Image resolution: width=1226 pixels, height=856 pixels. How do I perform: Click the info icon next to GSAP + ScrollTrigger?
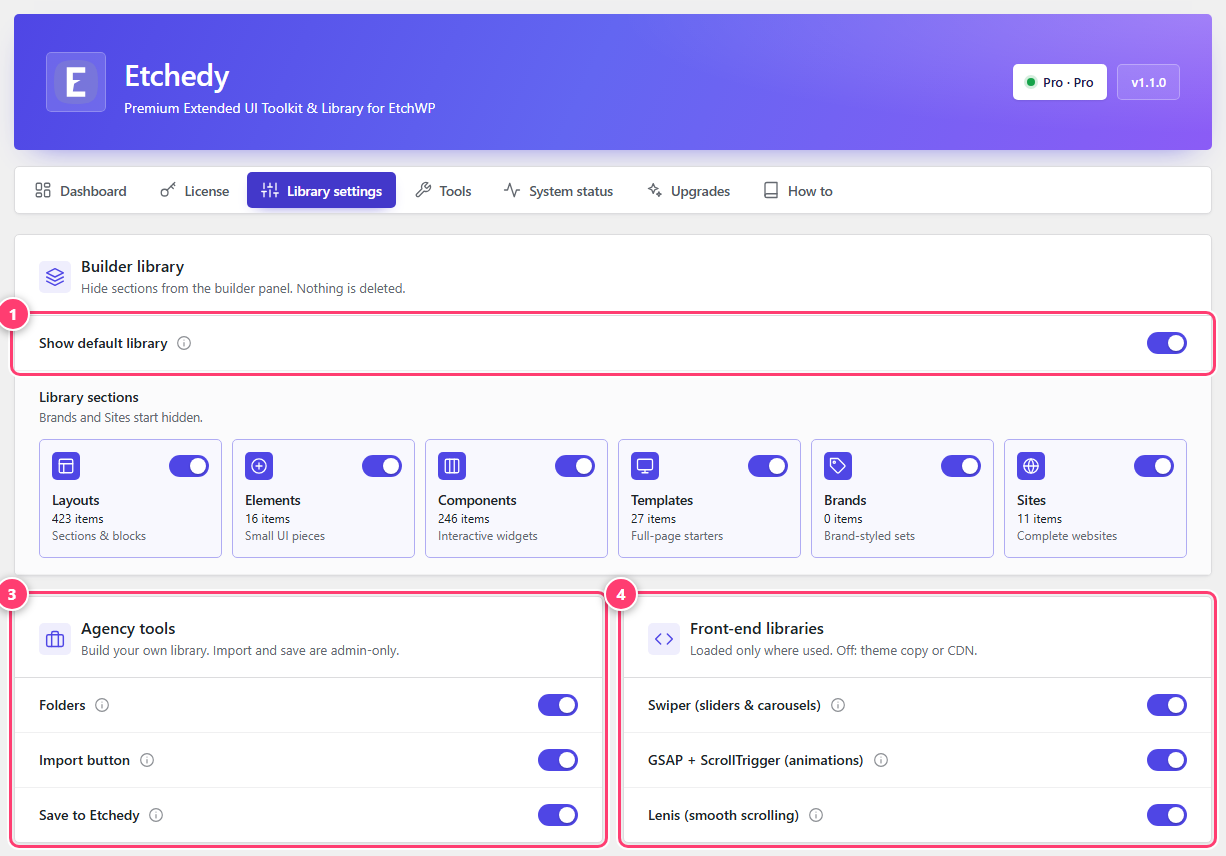881,760
